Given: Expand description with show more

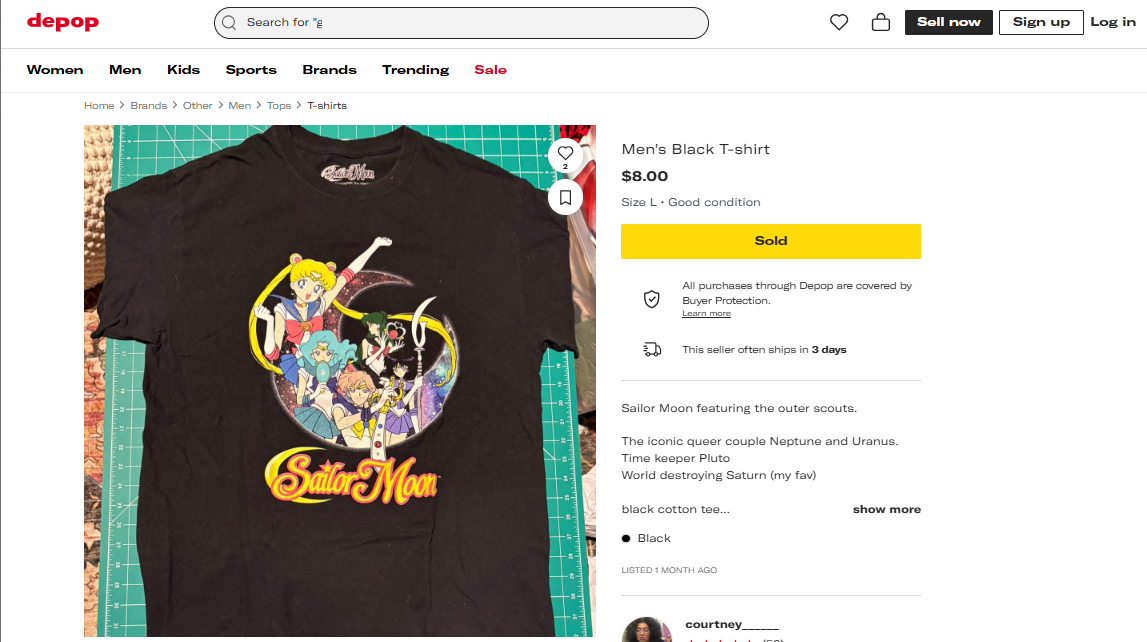Looking at the screenshot, I should pos(886,509).
